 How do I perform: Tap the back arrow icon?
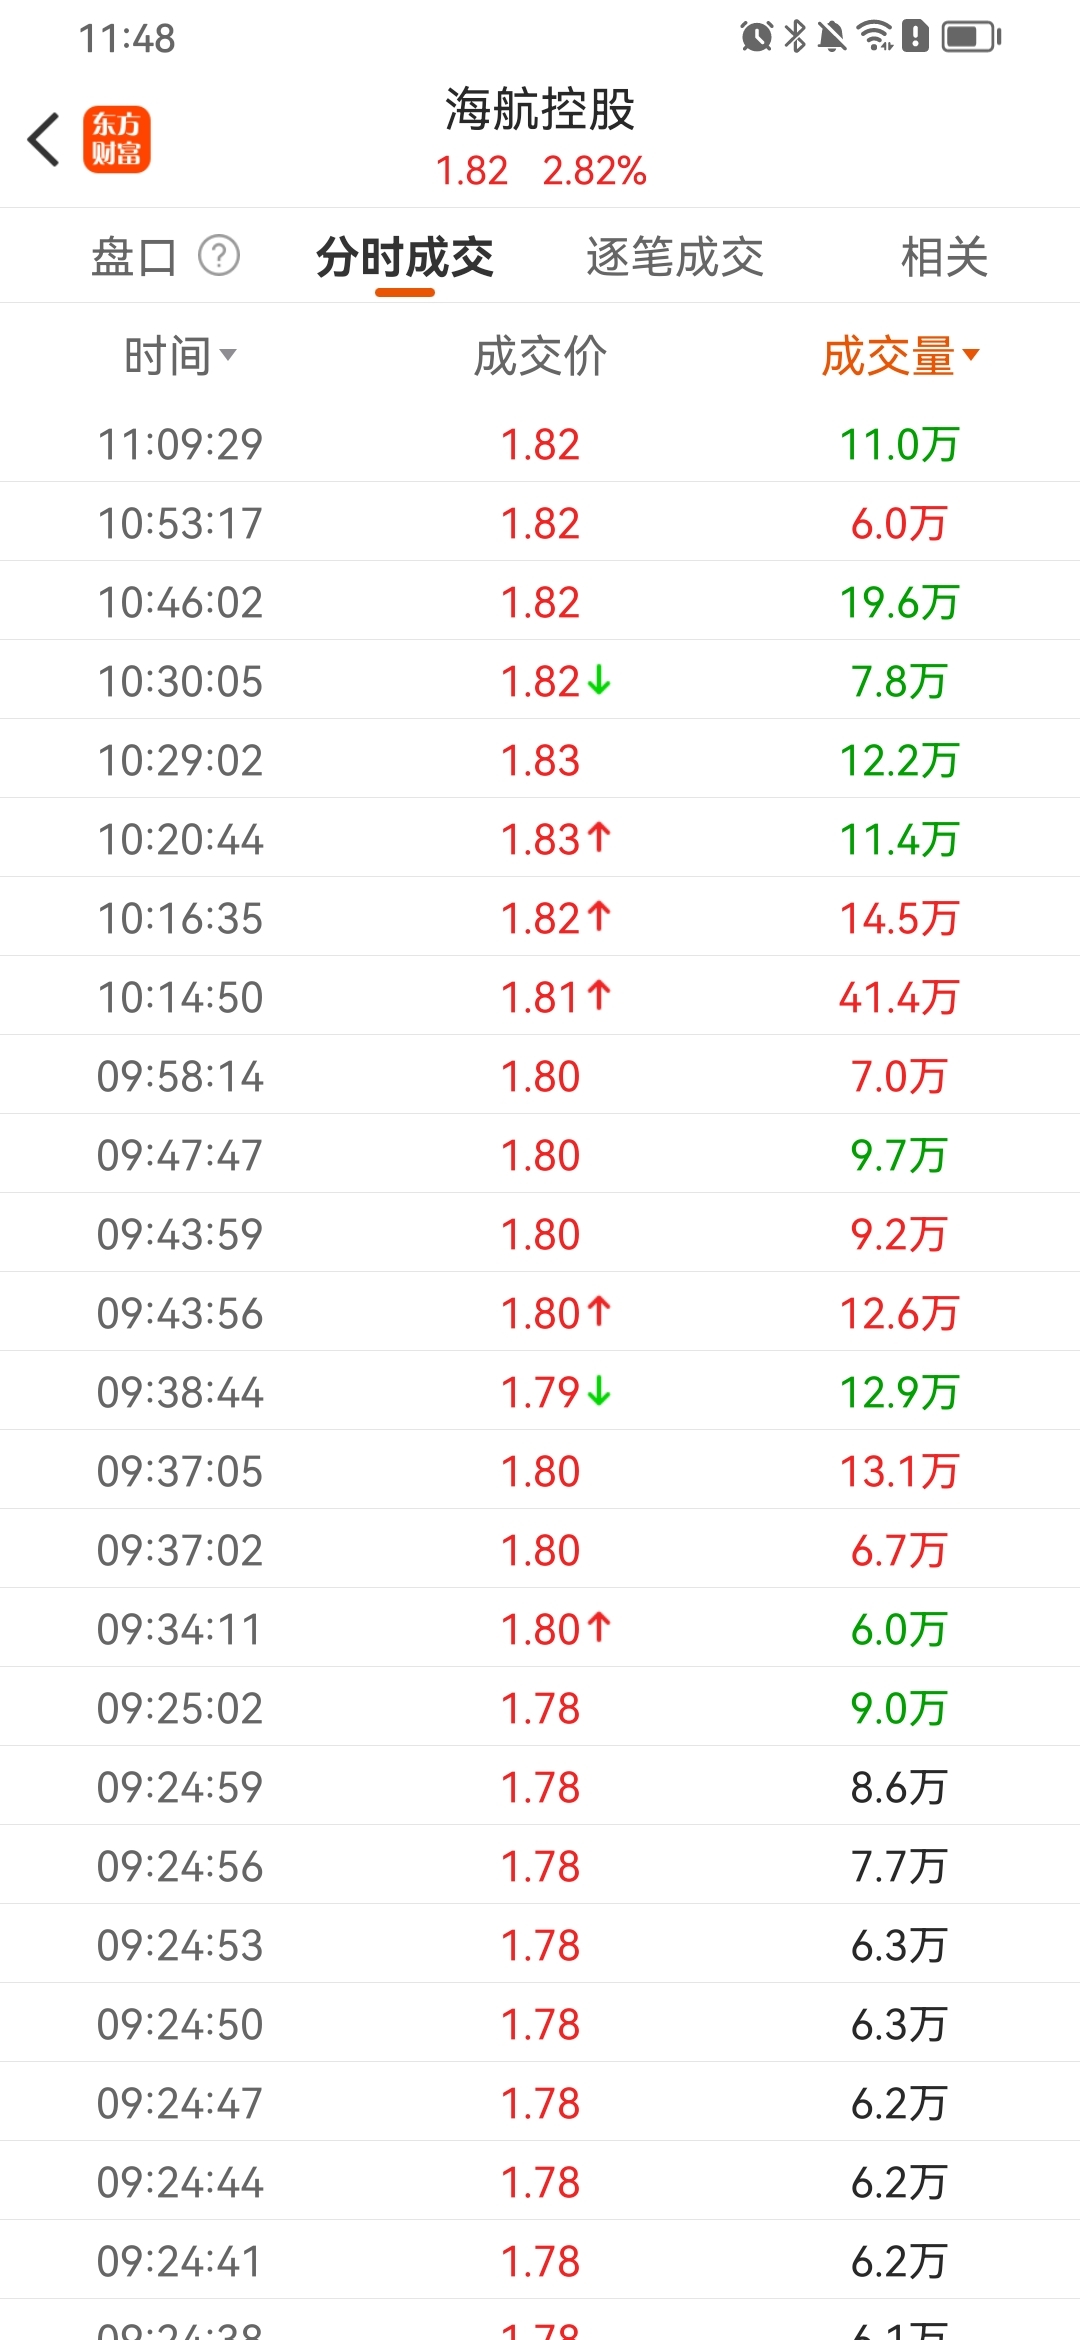tap(43, 139)
